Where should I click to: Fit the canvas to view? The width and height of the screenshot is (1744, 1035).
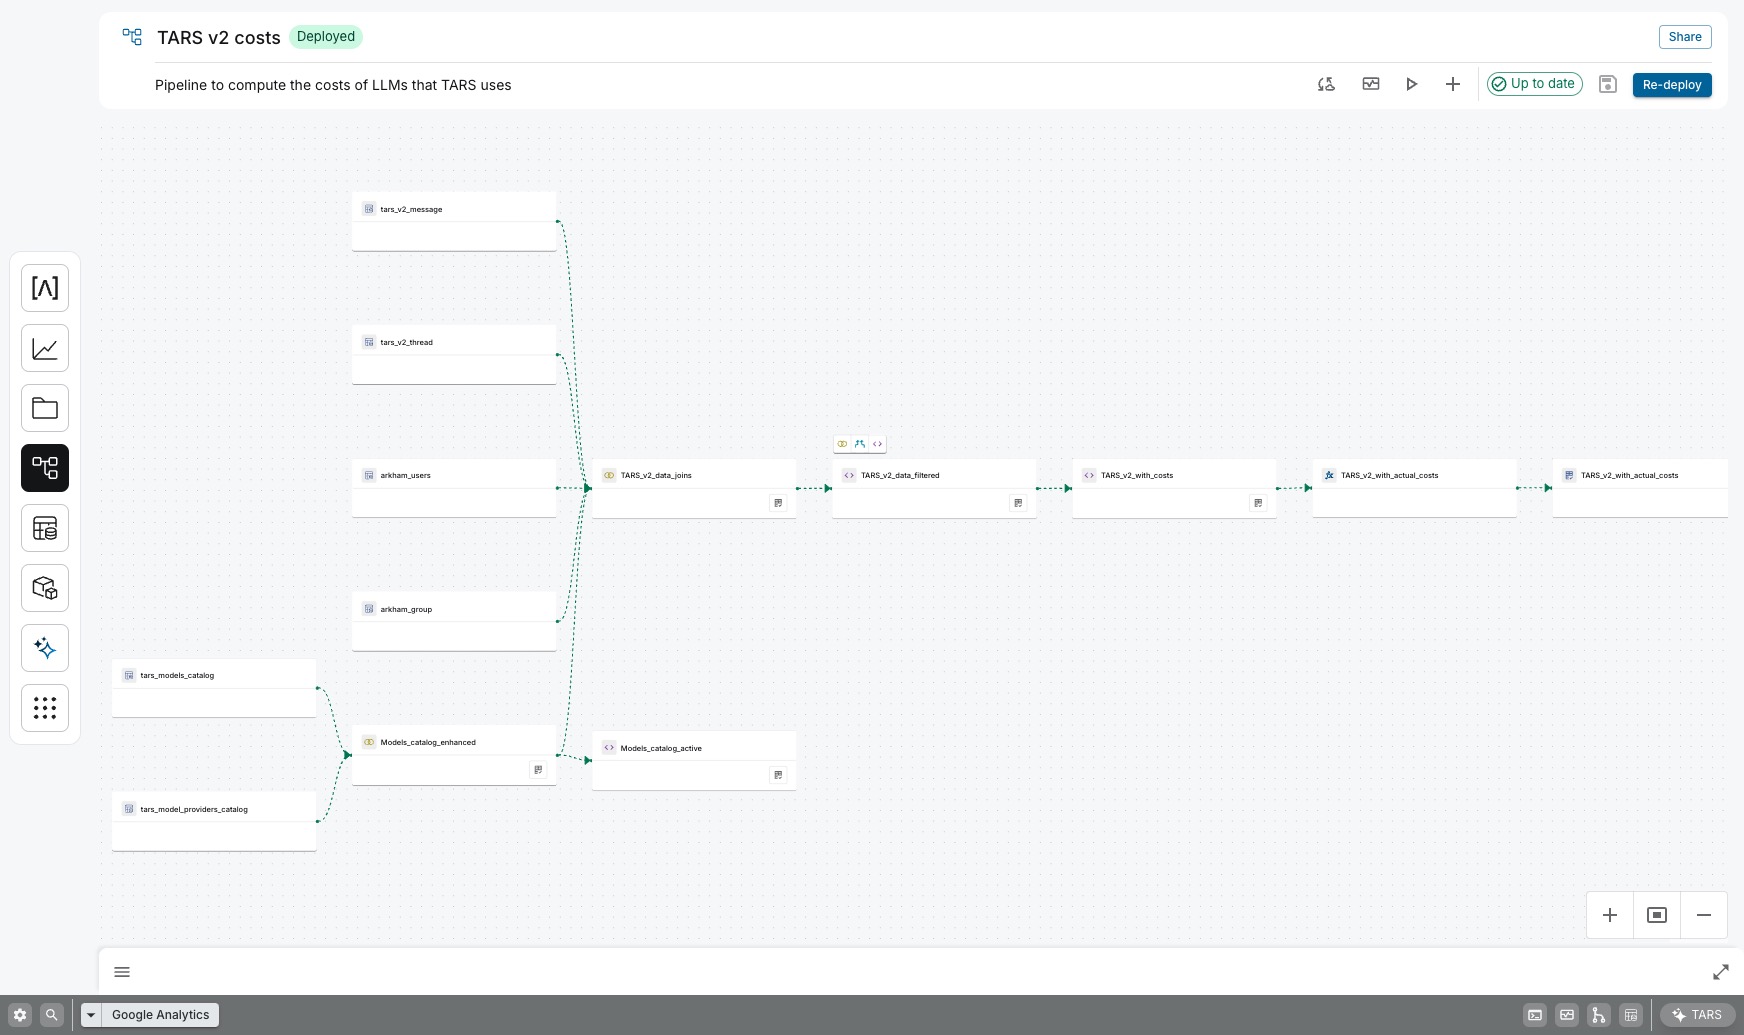coord(1657,915)
